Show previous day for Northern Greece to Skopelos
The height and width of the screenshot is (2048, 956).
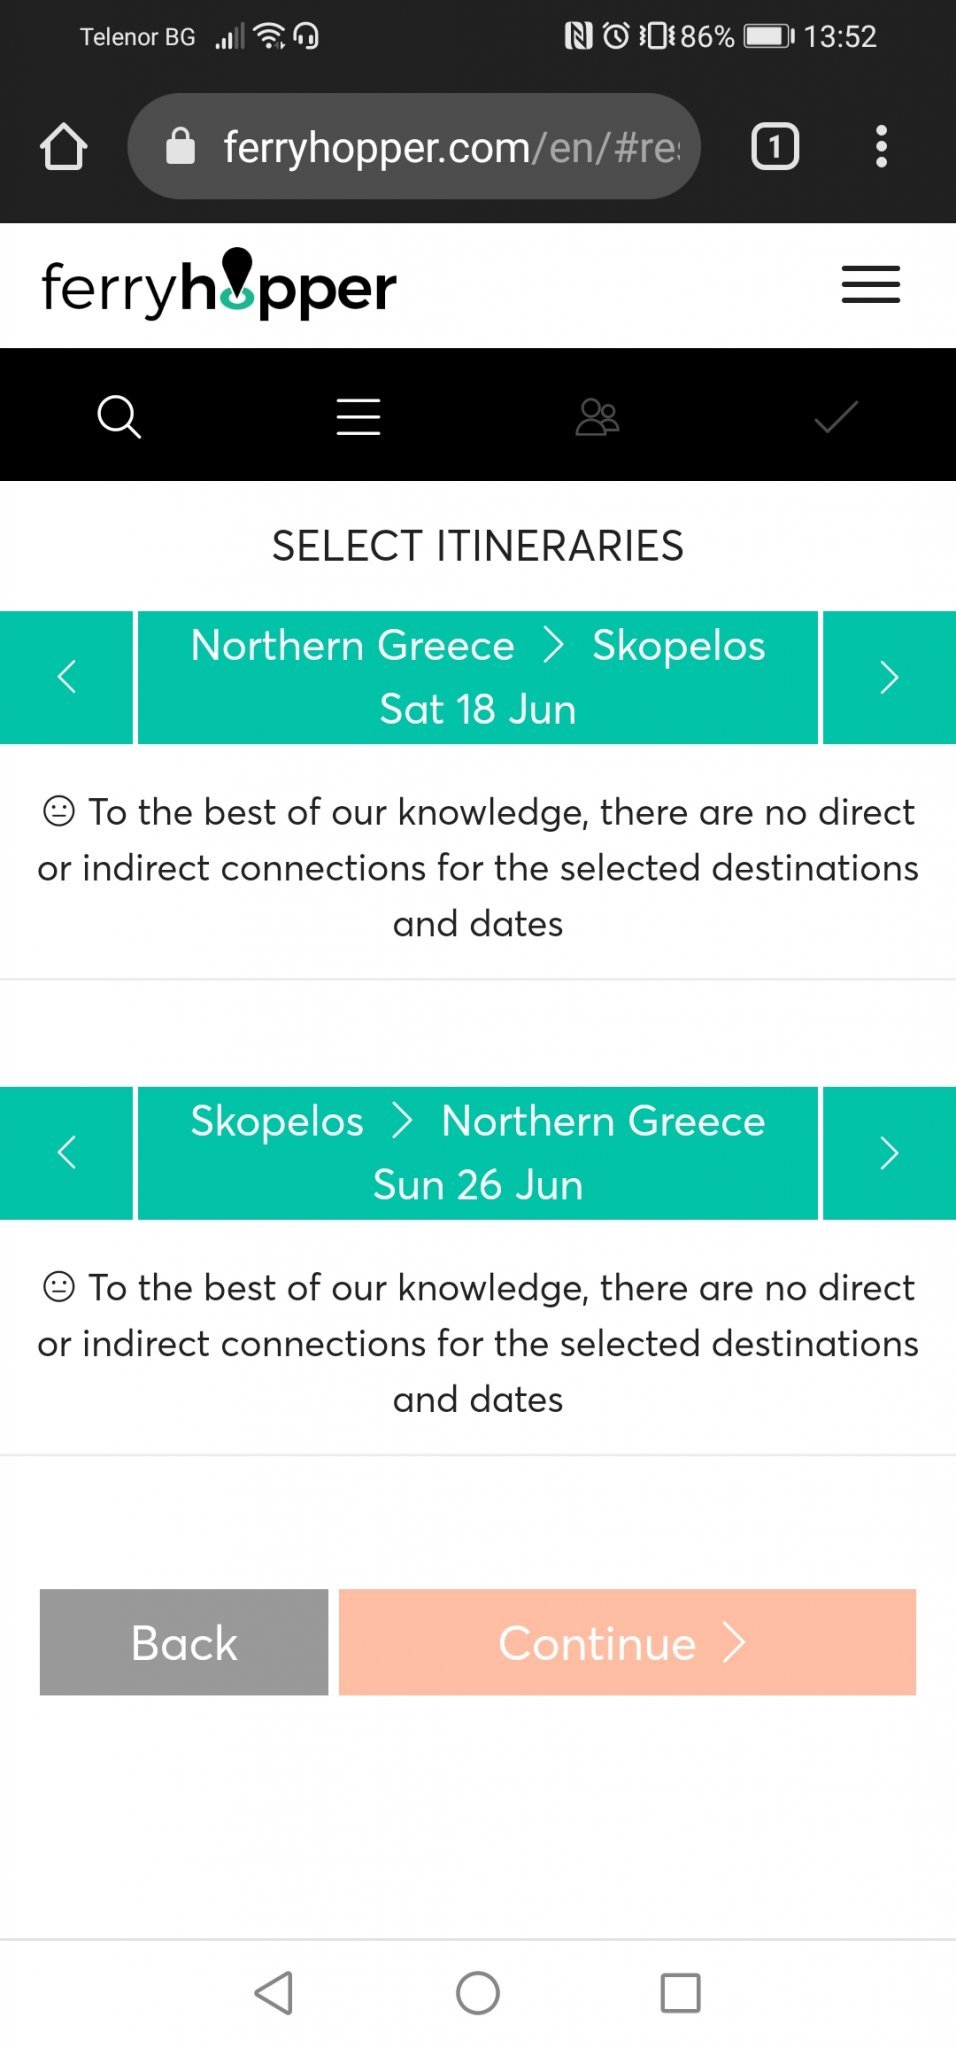(x=66, y=677)
